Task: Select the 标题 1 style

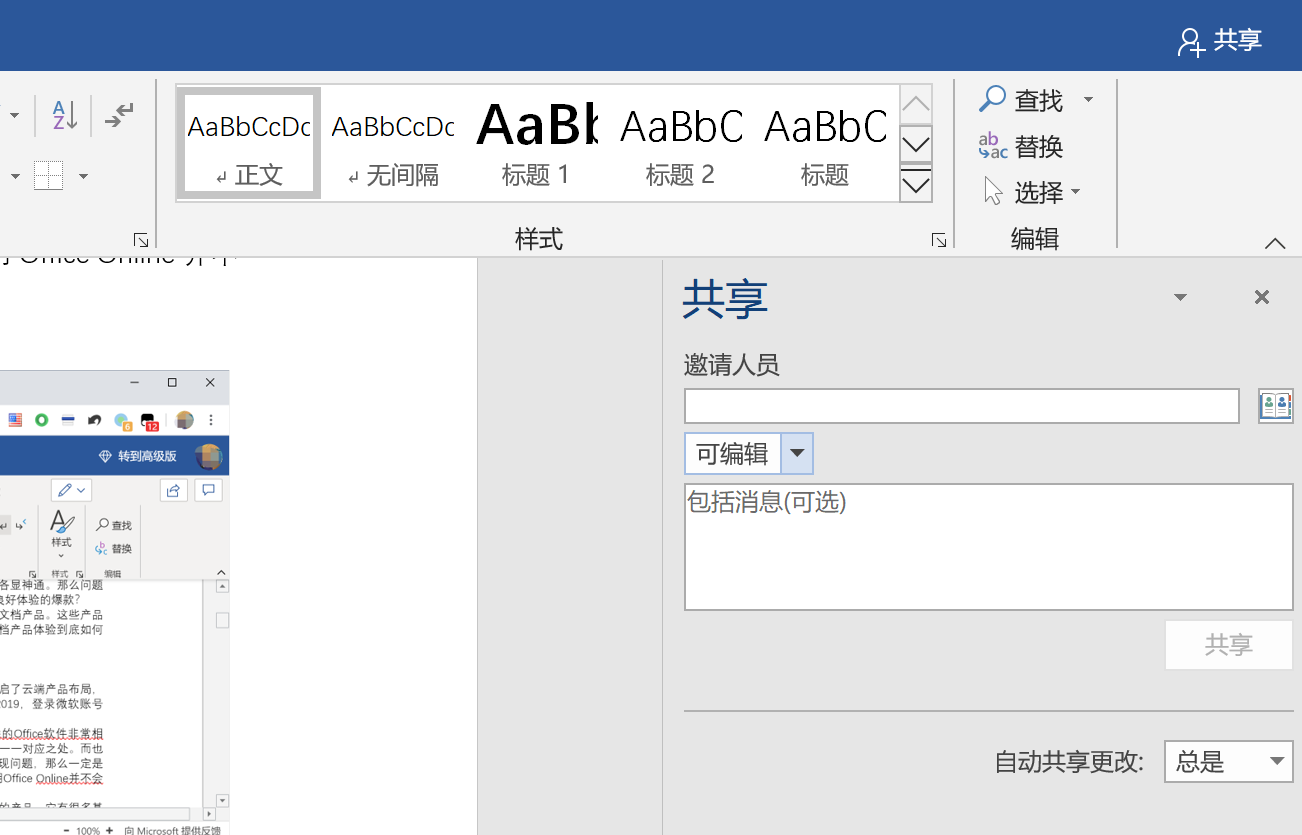Action: pyautogui.click(x=535, y=143)
